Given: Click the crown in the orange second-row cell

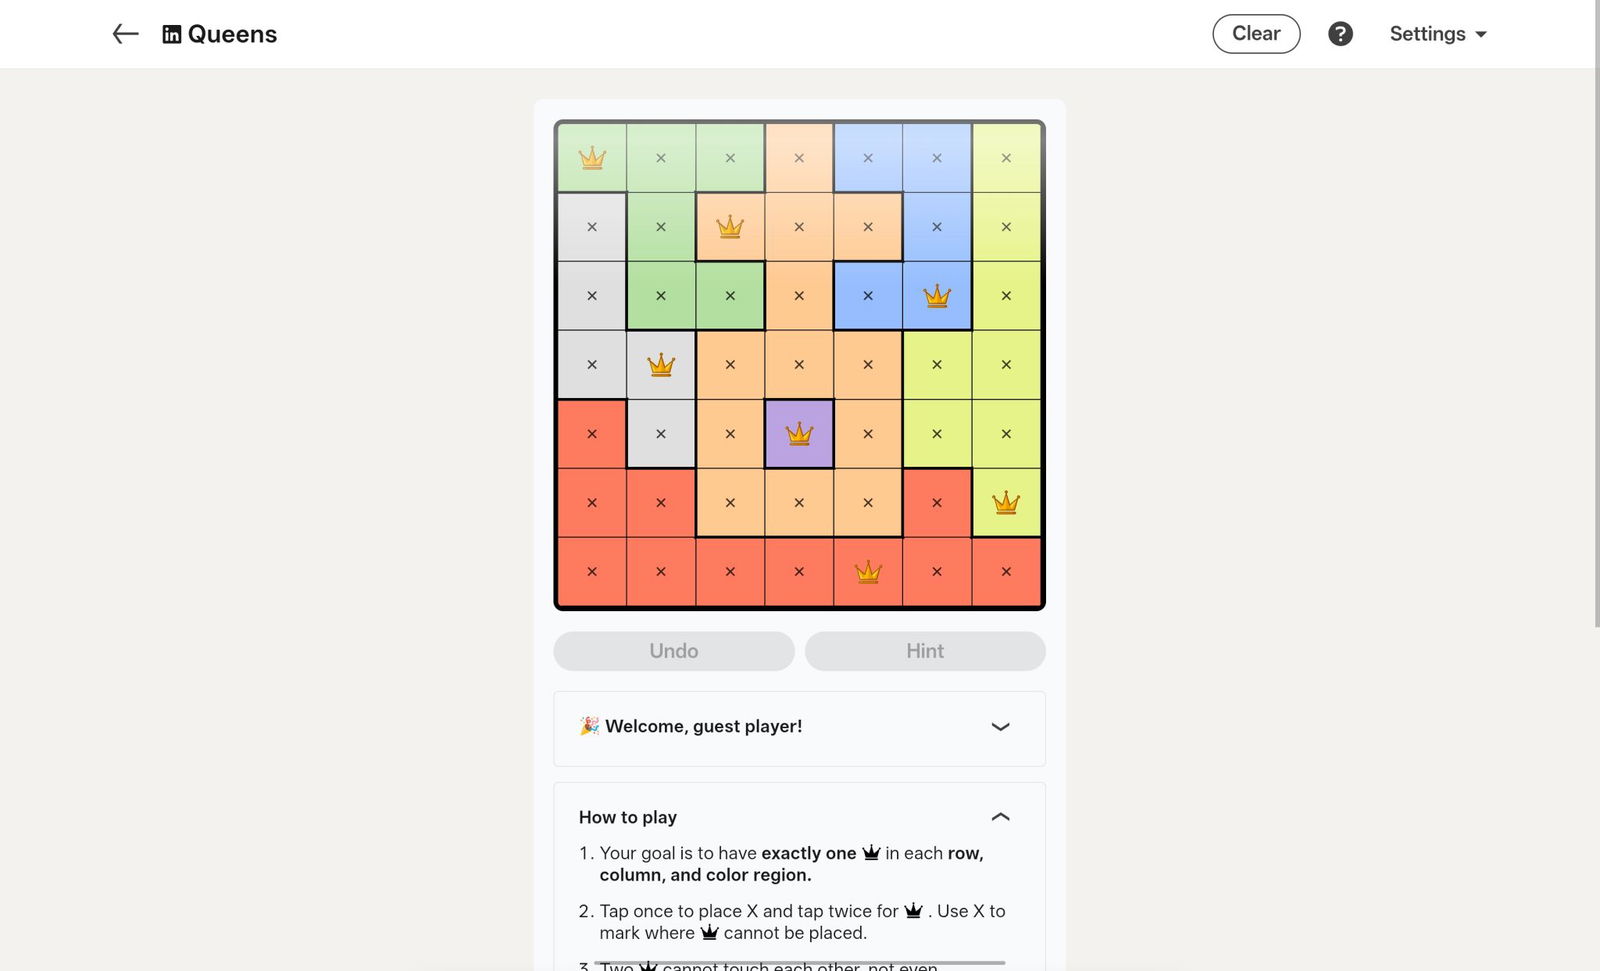Looking at the screenshot, I should (x=730, y=227).
